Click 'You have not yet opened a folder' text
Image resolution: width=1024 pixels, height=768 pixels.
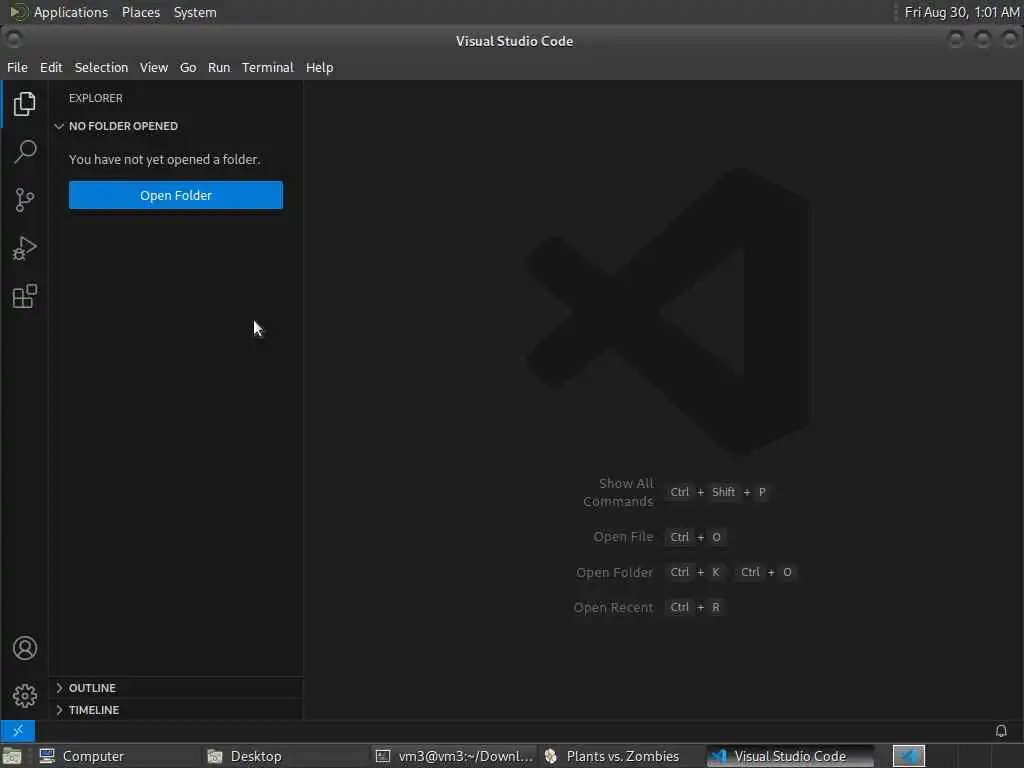tap(165, 159)
